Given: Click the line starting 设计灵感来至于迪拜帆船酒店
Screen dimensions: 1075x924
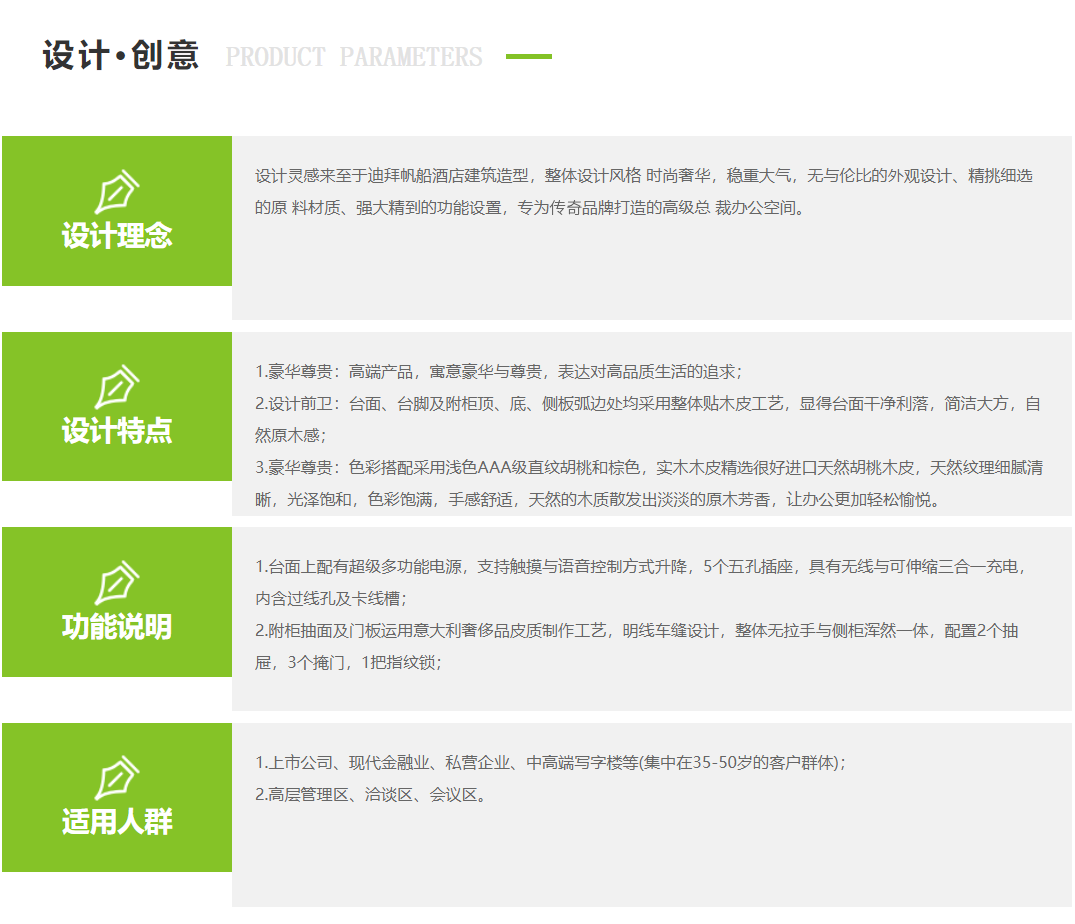Looking at the screenshot, I should 644,176.
